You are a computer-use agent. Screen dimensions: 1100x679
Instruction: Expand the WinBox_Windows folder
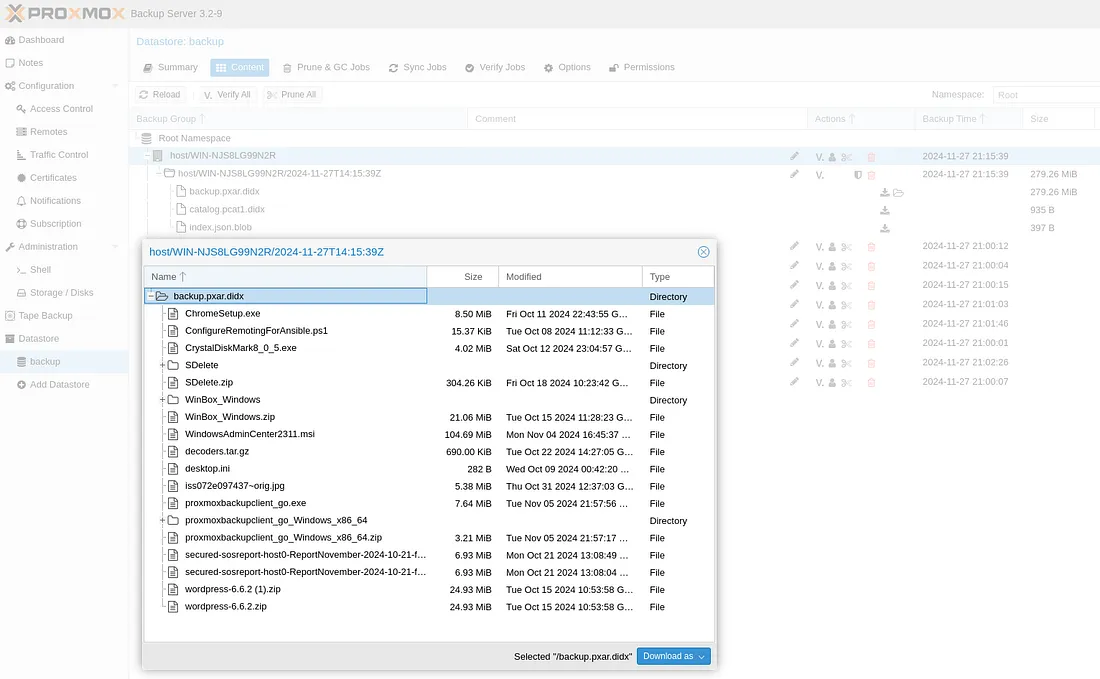tap(162, 400)
